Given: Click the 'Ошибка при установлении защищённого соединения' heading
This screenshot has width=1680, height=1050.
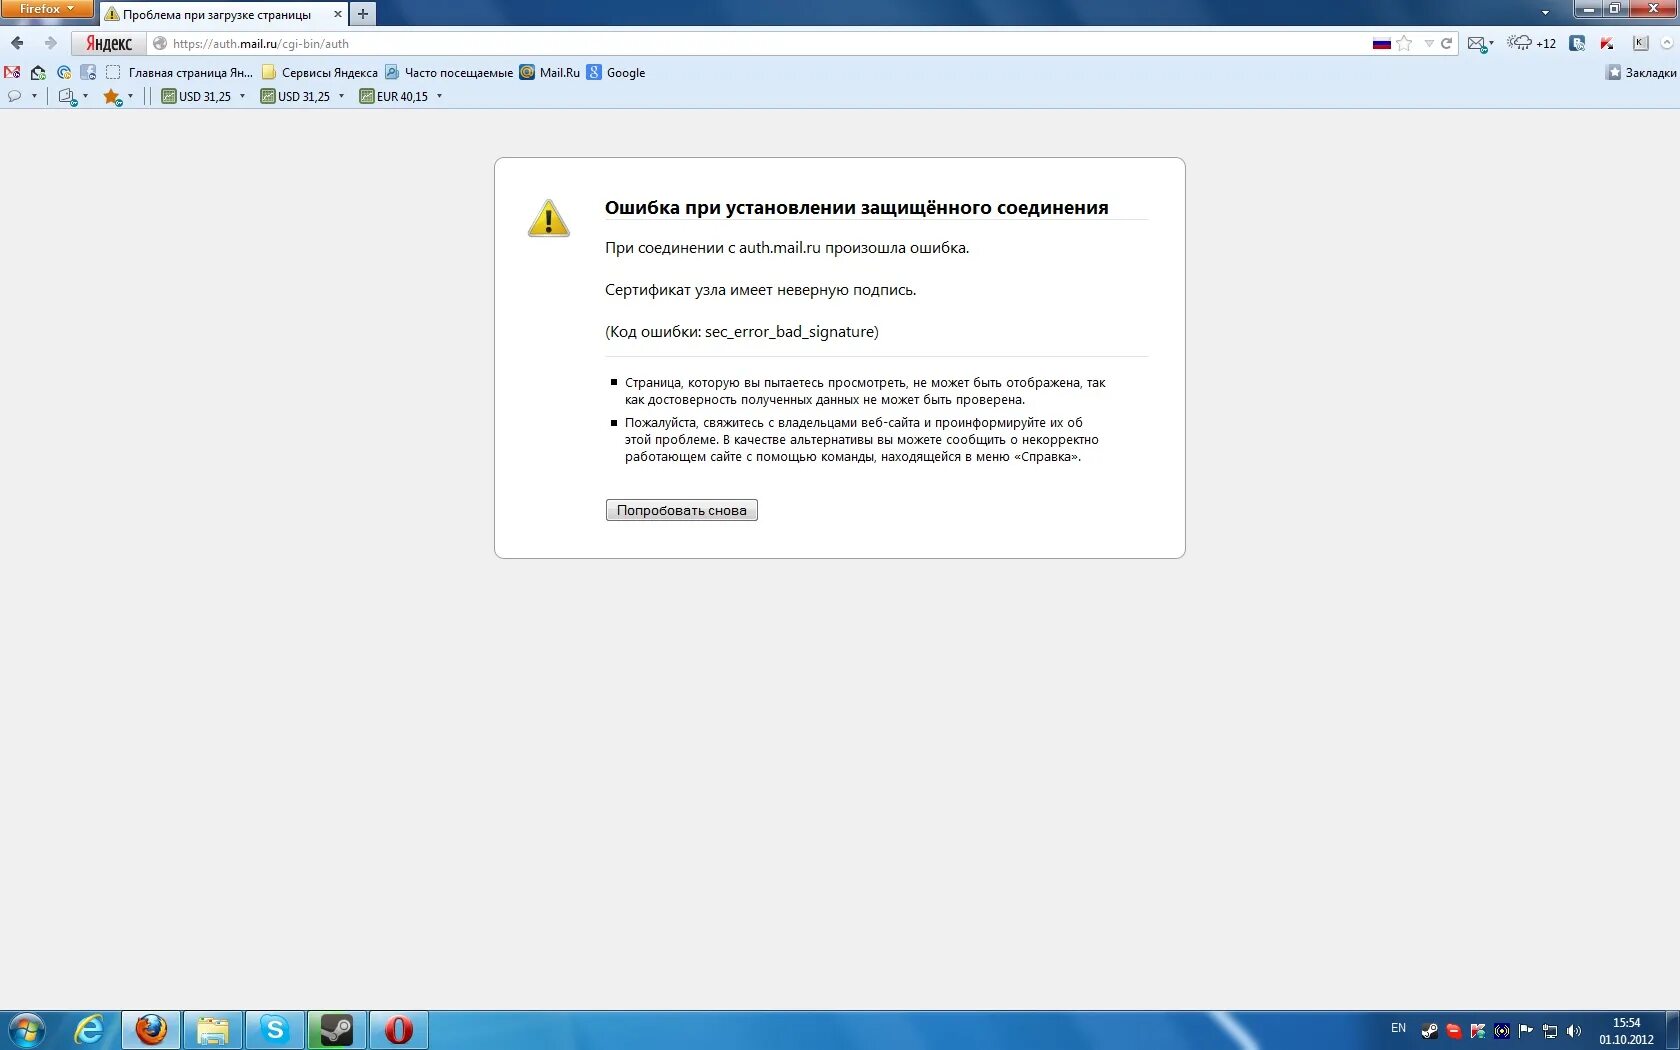Looking at the screenshot, I should coord(856,208).
